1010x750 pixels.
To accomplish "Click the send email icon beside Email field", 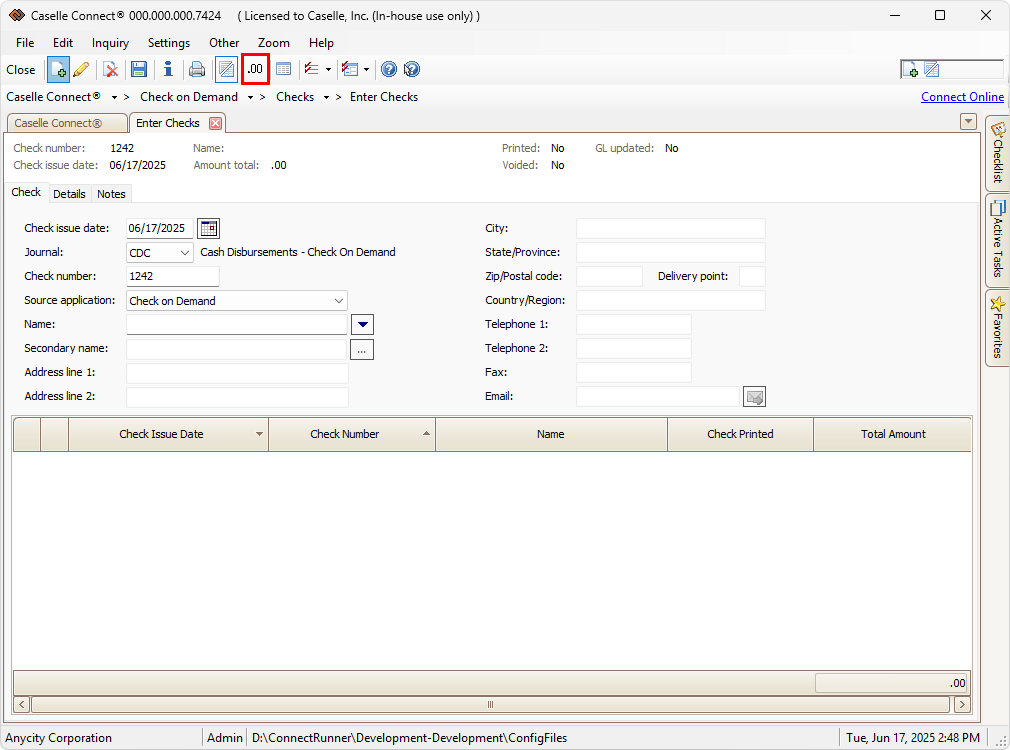I will [755, 397].
